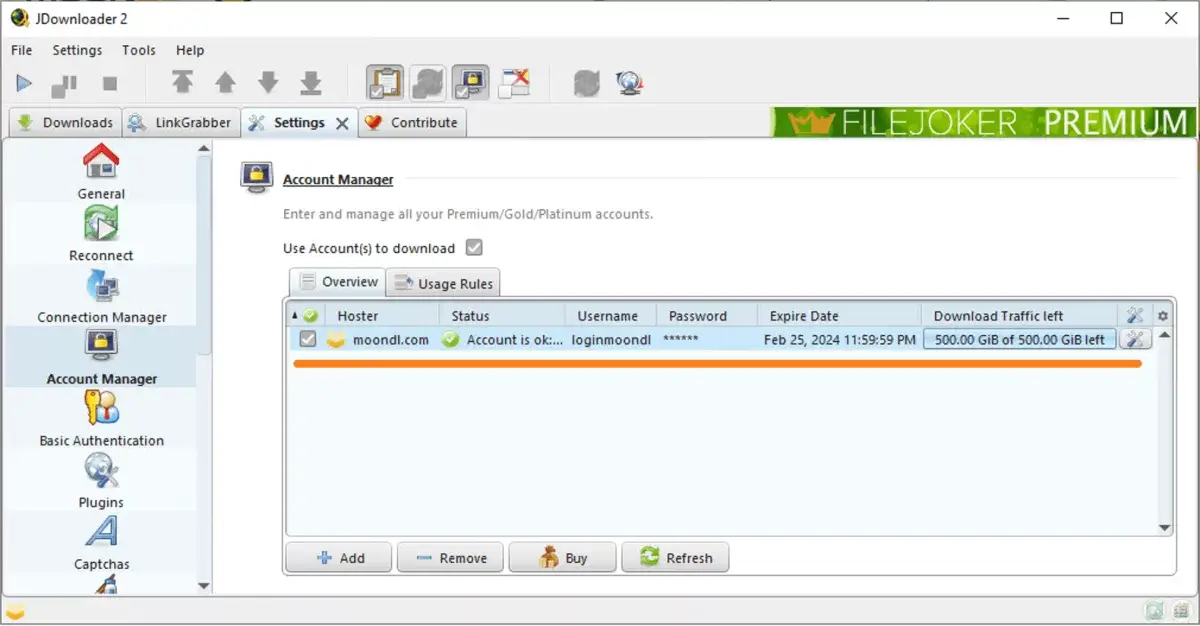This screenshot has width=1200, height=626.
Task: Toggle the moondl.com account enabled checkbox
Action: point(308,339)
